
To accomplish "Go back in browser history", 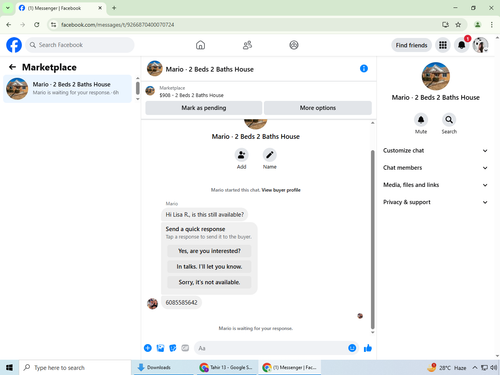I will [x=9, y=25].
